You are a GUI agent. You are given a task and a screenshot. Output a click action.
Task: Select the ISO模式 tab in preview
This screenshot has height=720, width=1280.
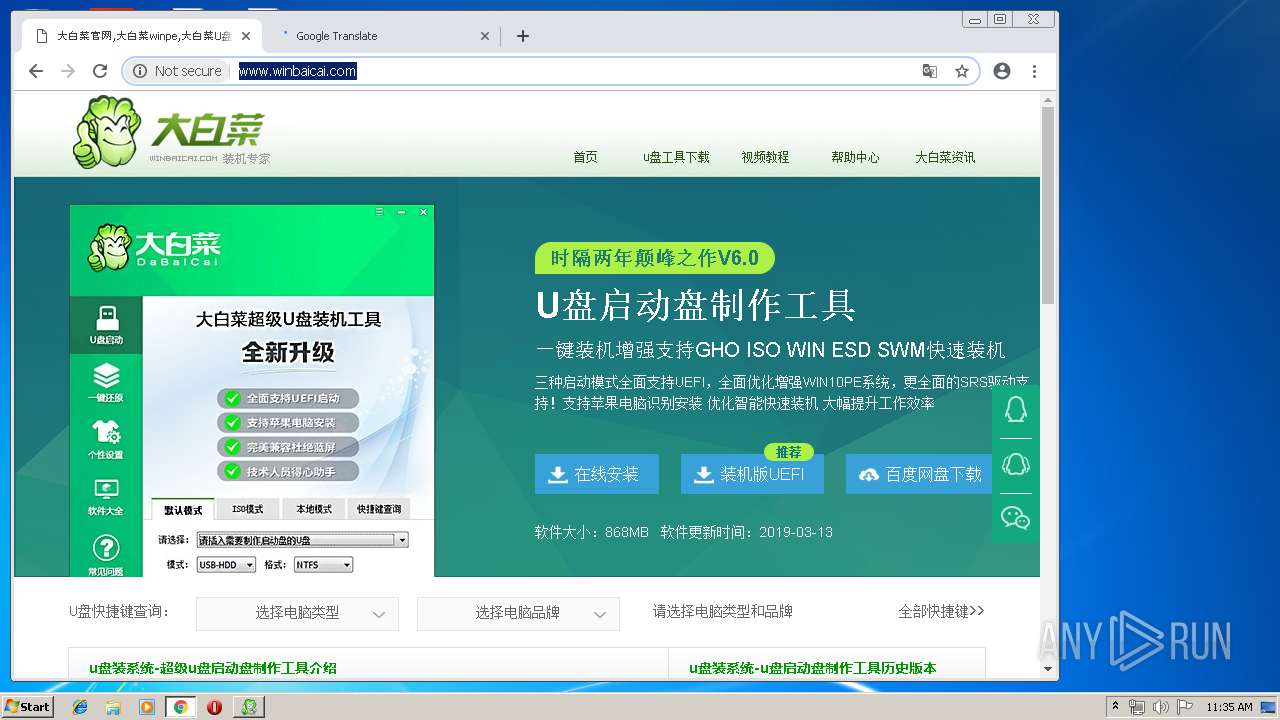click(x=247, y=509)
